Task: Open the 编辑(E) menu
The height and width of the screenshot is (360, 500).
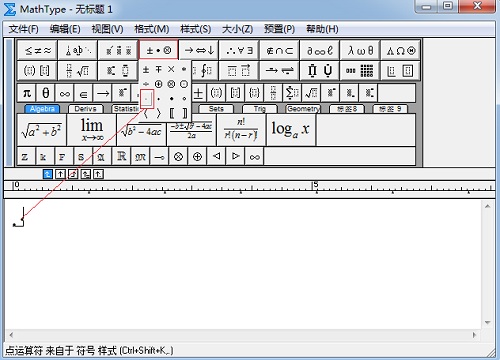Action: (x=65, y=29)
